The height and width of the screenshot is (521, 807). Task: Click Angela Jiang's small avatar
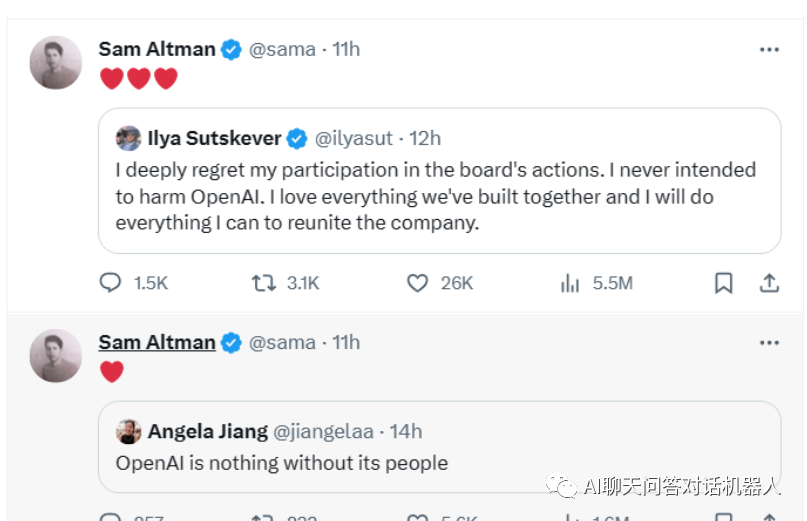coord(128,431)
